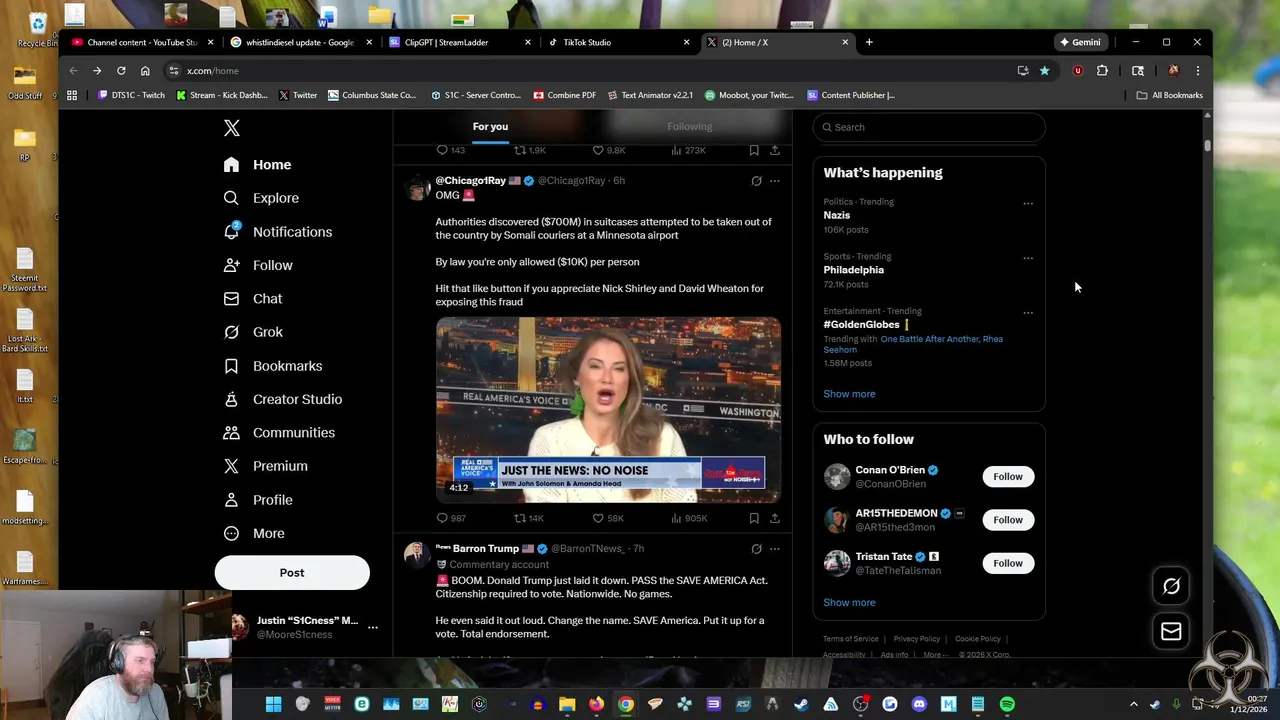Image resolution: width=1280 pixels, height=720 pixels.
Task: Open more options on Chicago1Ray post
Action: (x=774, y=181)
